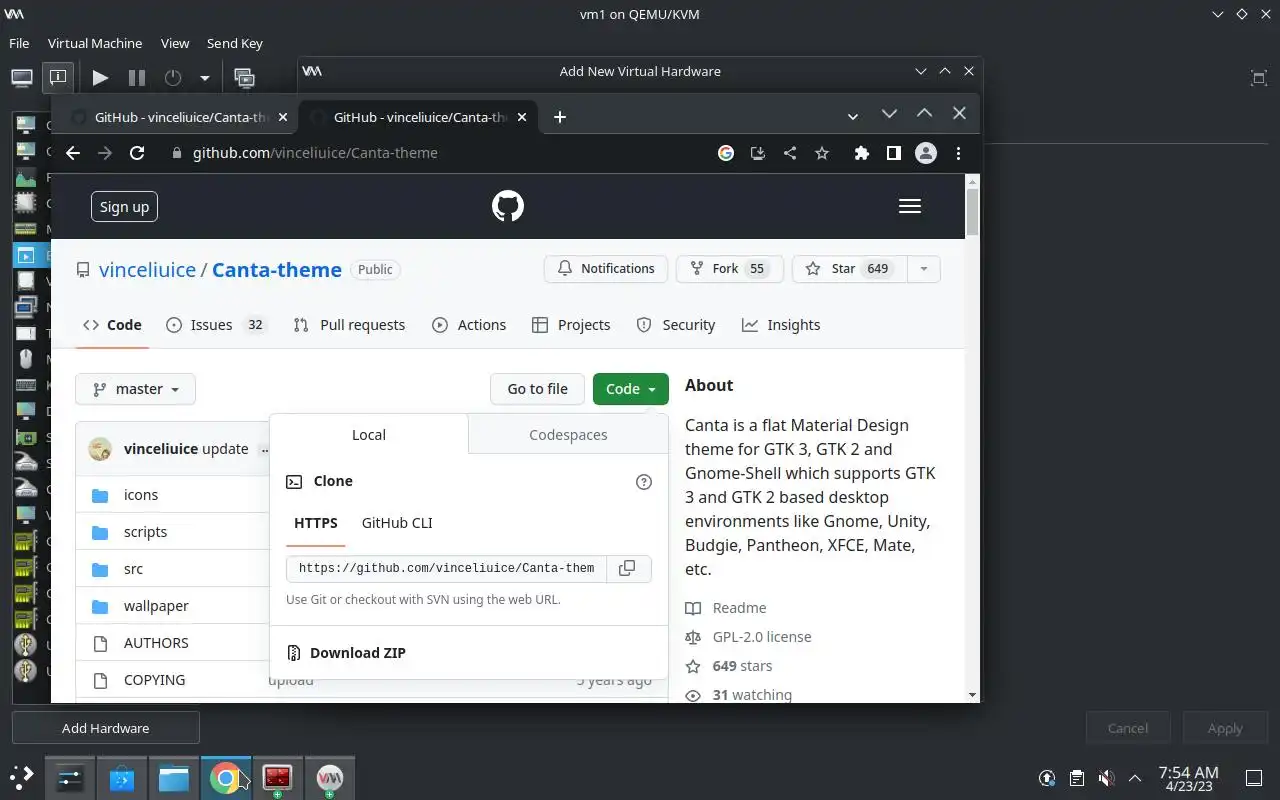
Task: Open the src folder
Action: tap(133, 569)
